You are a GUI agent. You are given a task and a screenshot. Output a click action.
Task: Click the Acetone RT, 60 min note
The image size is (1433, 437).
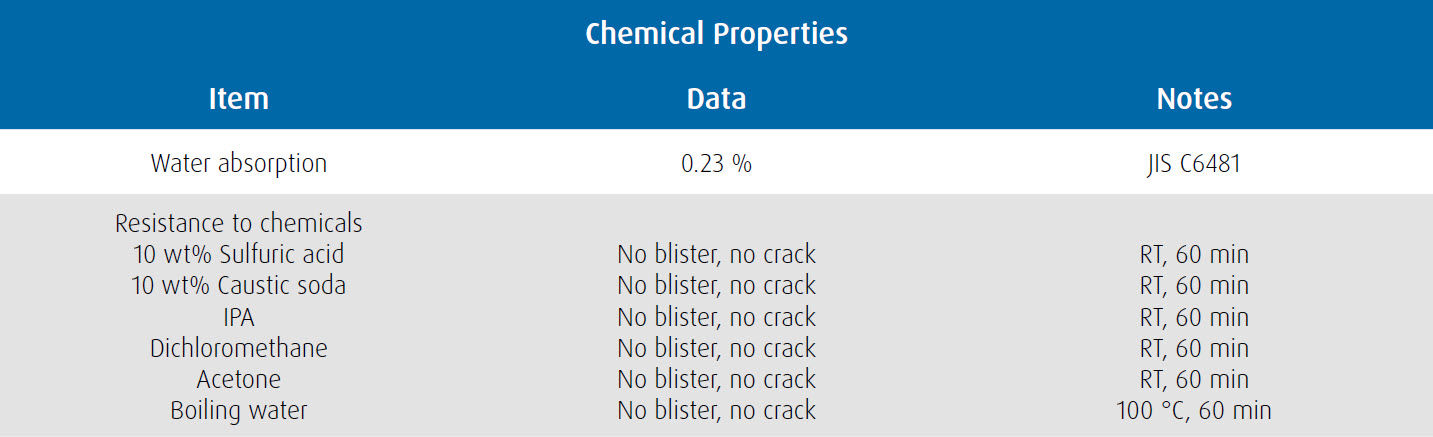point(1194,379)
